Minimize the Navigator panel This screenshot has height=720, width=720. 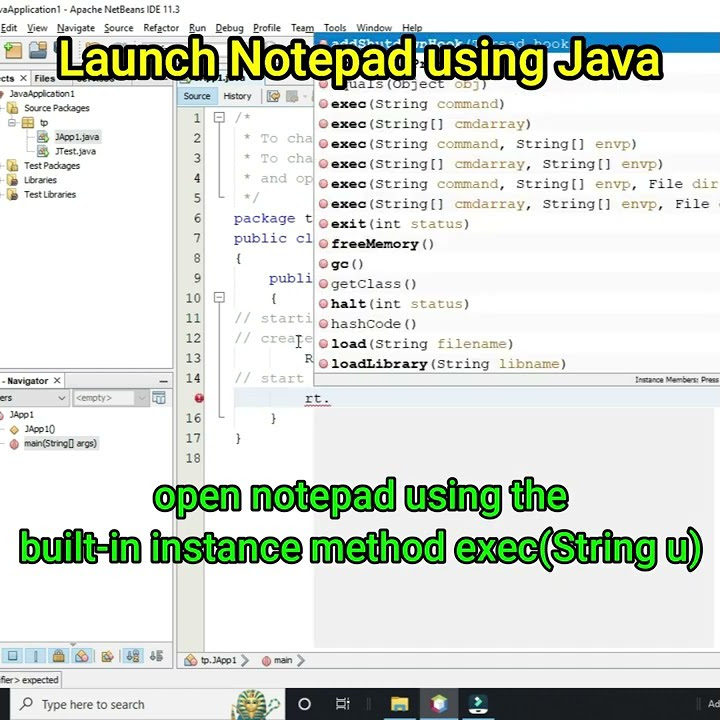click(163, 381)
